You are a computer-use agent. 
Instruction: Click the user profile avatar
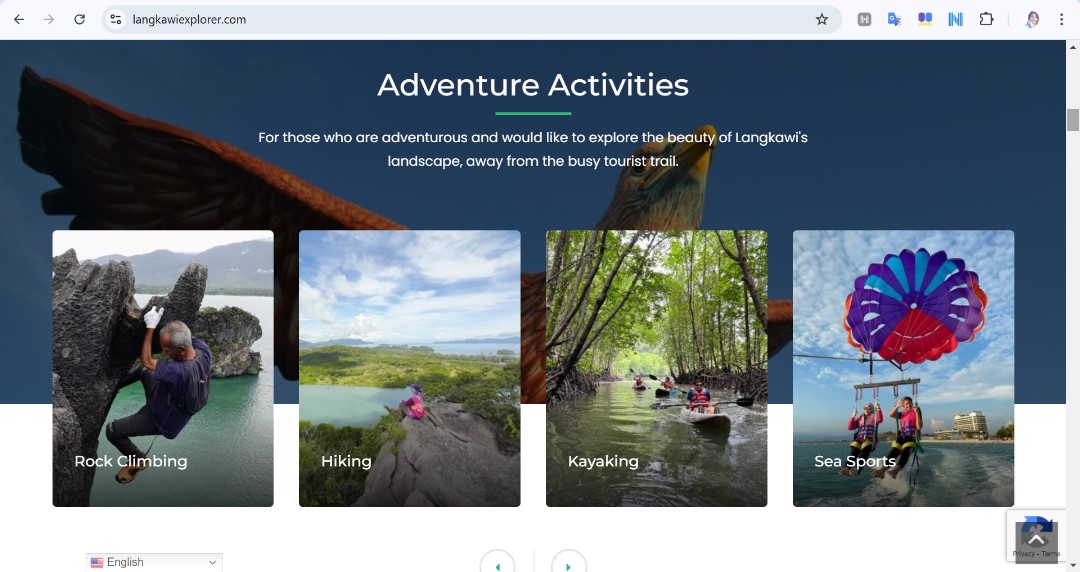1032,19
